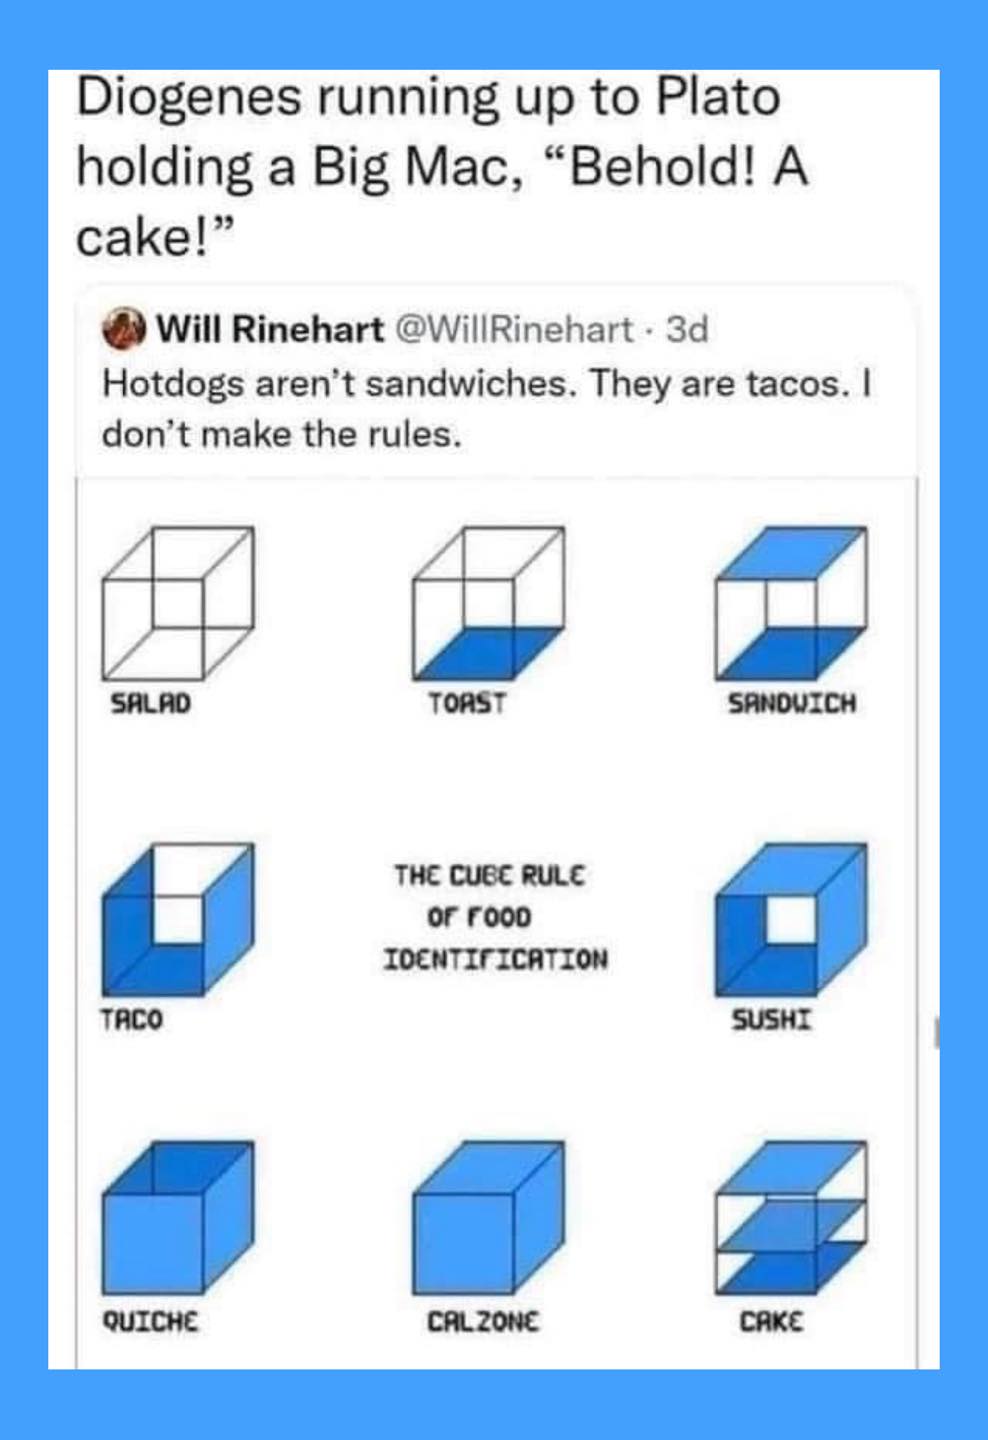This screenshot has height=1440, width=988.
Task: Click the Sushi cube diagram
Action: point(791,920)
